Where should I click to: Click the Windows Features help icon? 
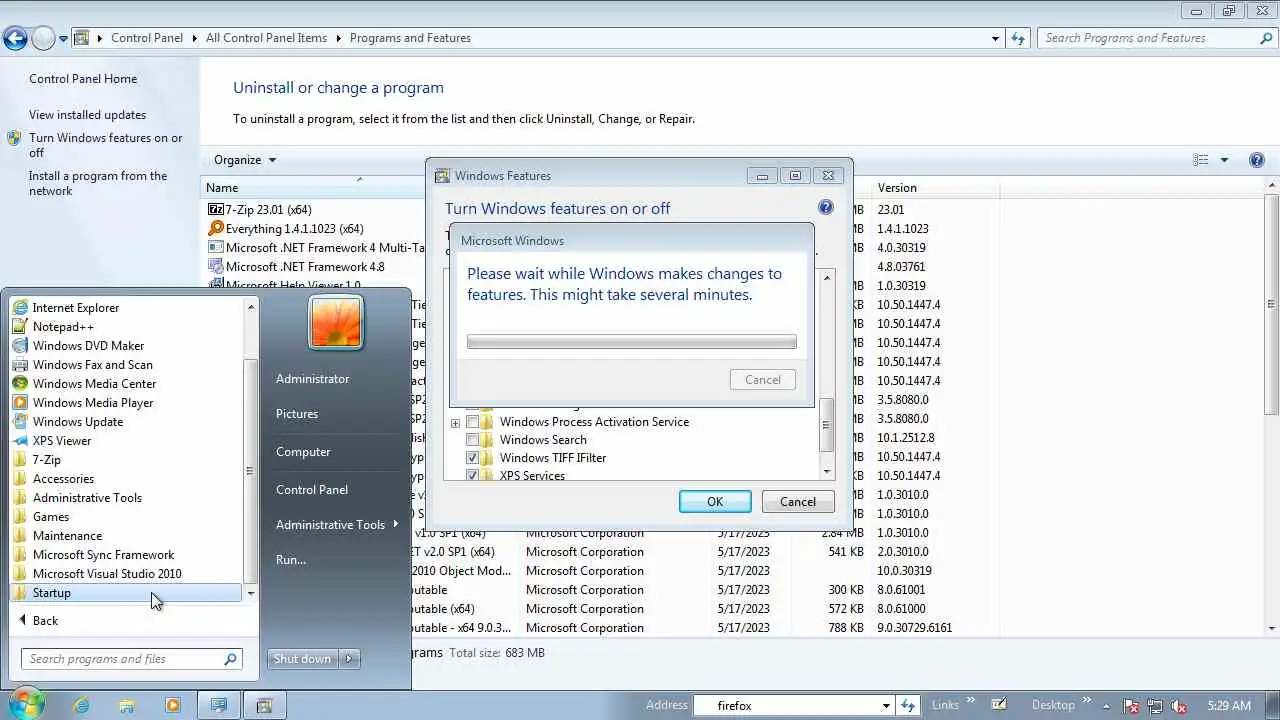tap(826, 207)
